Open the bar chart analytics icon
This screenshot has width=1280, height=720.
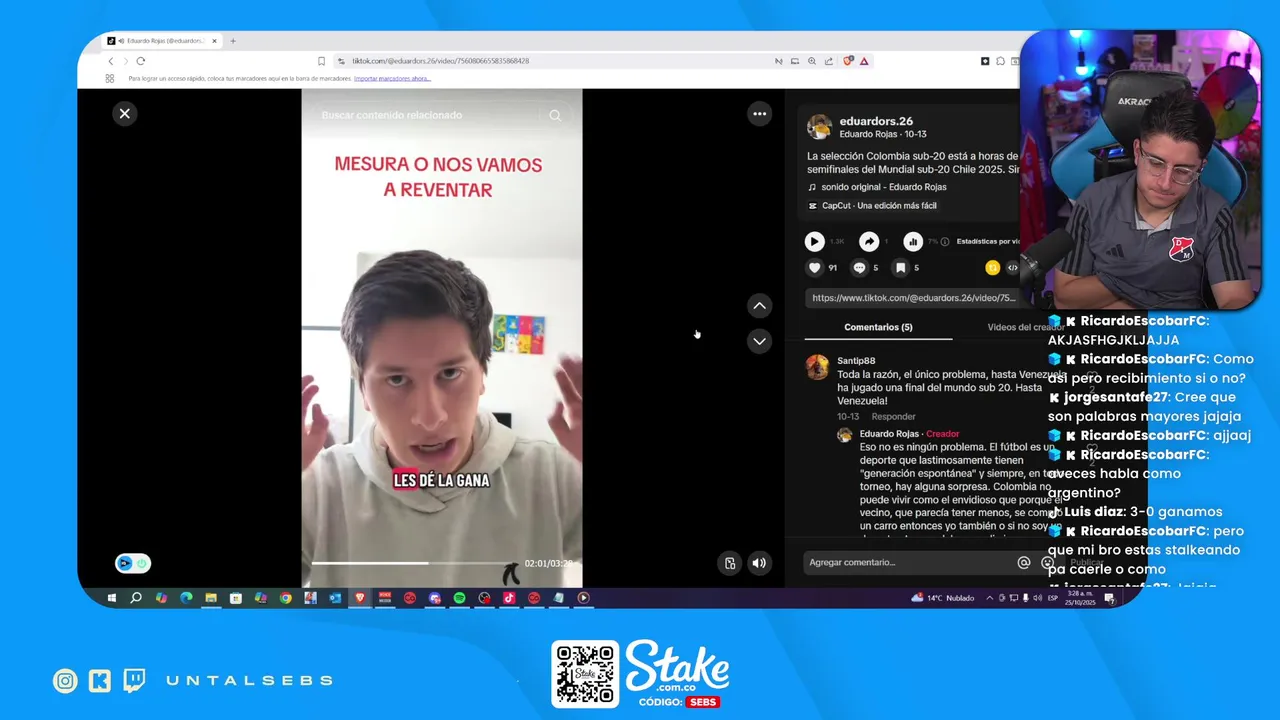(x=913, y=241)
